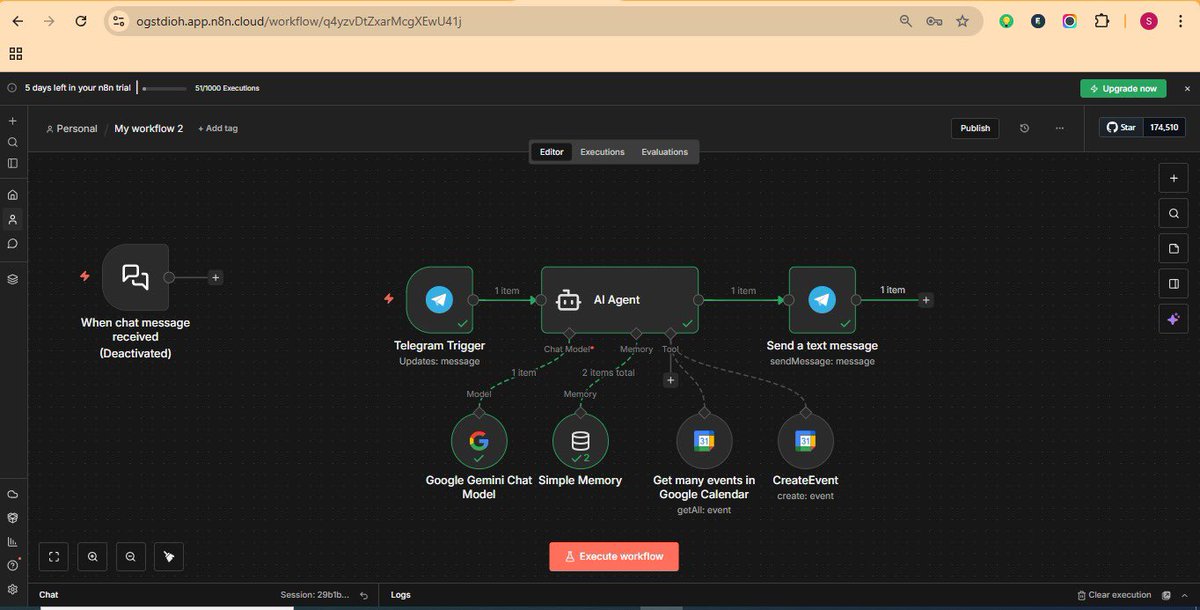Screen dimensions: 1200x610
Task: Toggle the sidebar collapse icon
Action: click(12, 163)
